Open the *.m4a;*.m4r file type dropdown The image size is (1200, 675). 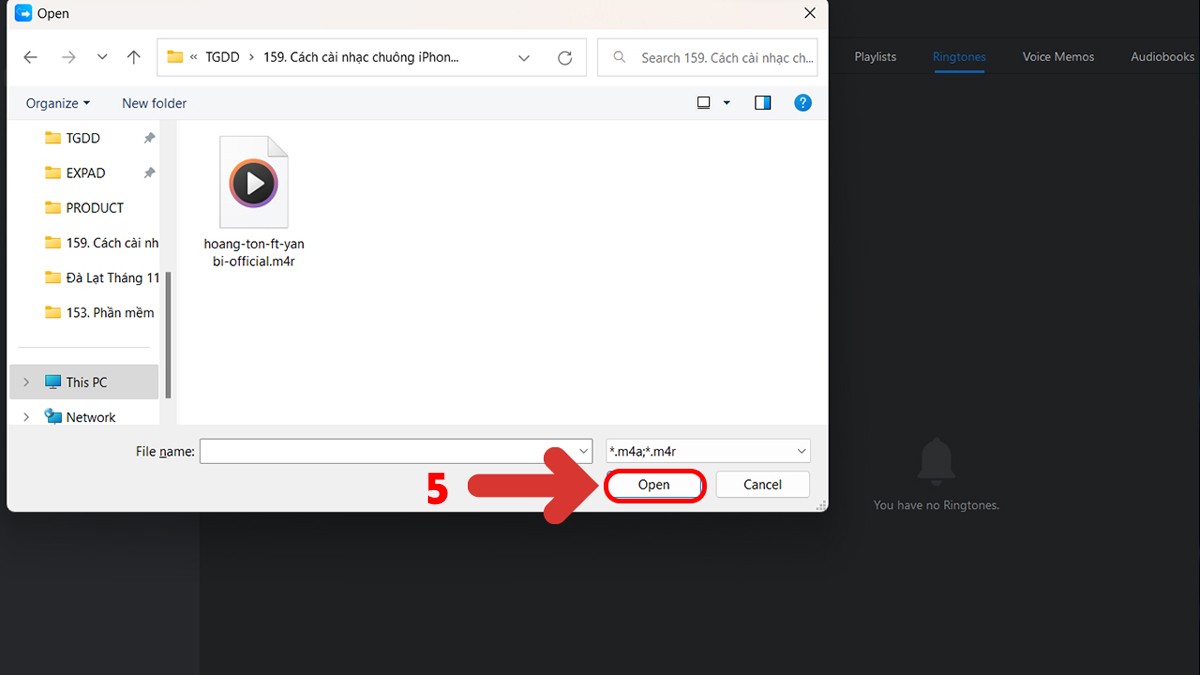click(708, 452)
